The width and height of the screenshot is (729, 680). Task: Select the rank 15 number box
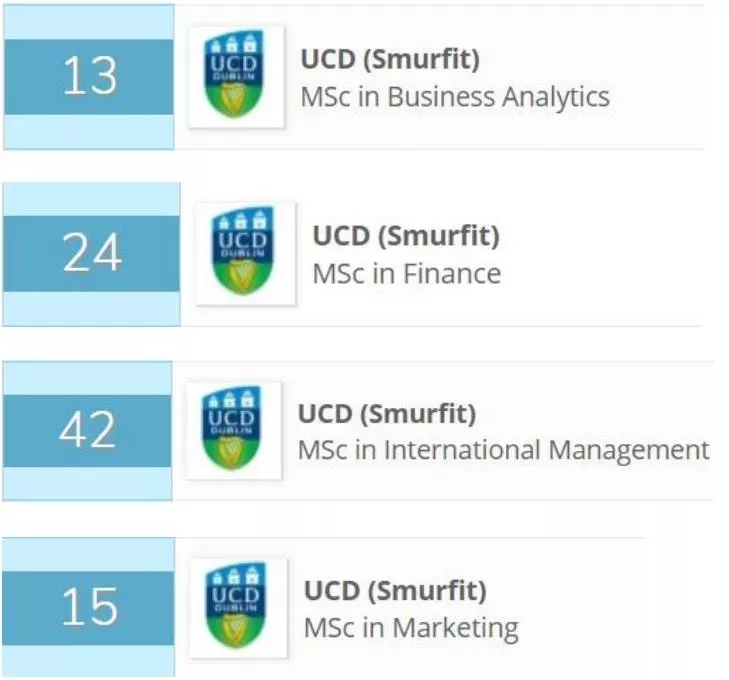pos(89,607)
